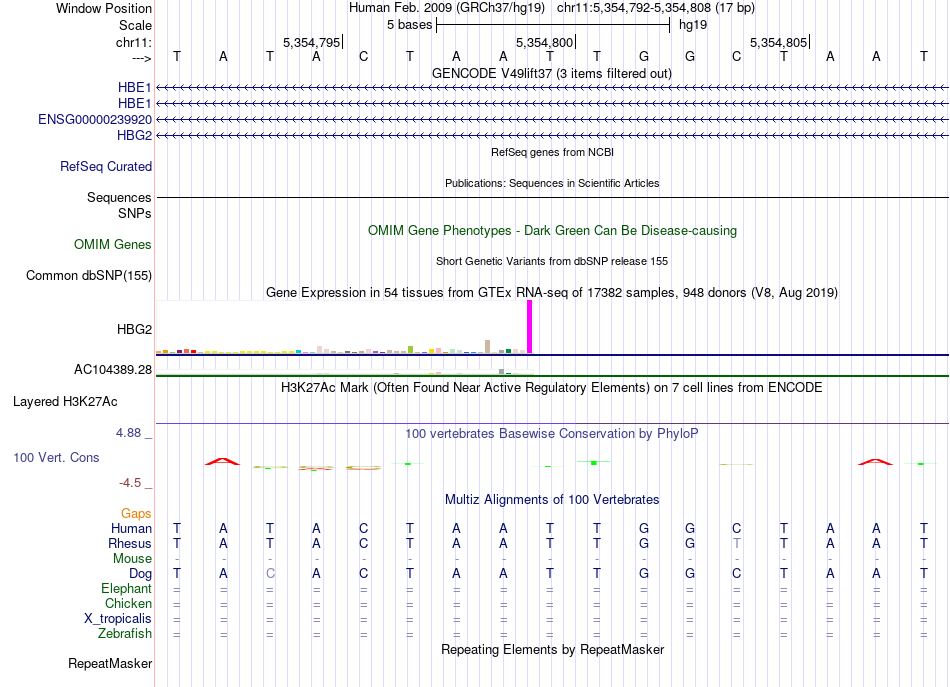Click the AC104389.28 expression label
950x687 pixels.
(113, 370)
